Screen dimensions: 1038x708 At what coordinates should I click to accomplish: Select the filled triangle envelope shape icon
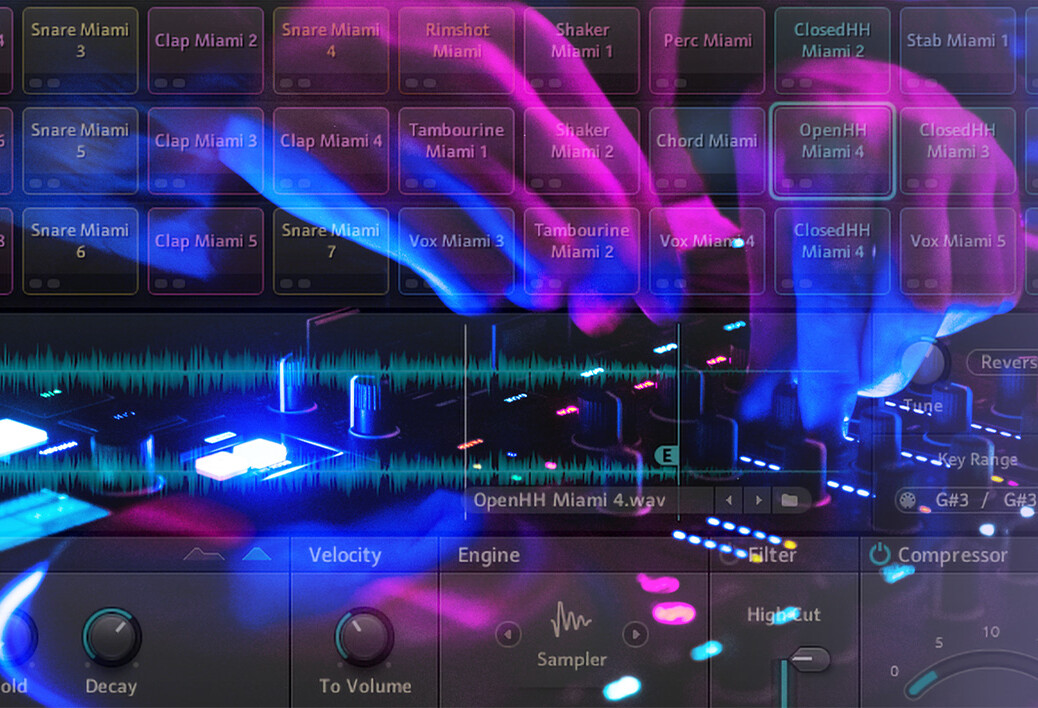point(257,554)
